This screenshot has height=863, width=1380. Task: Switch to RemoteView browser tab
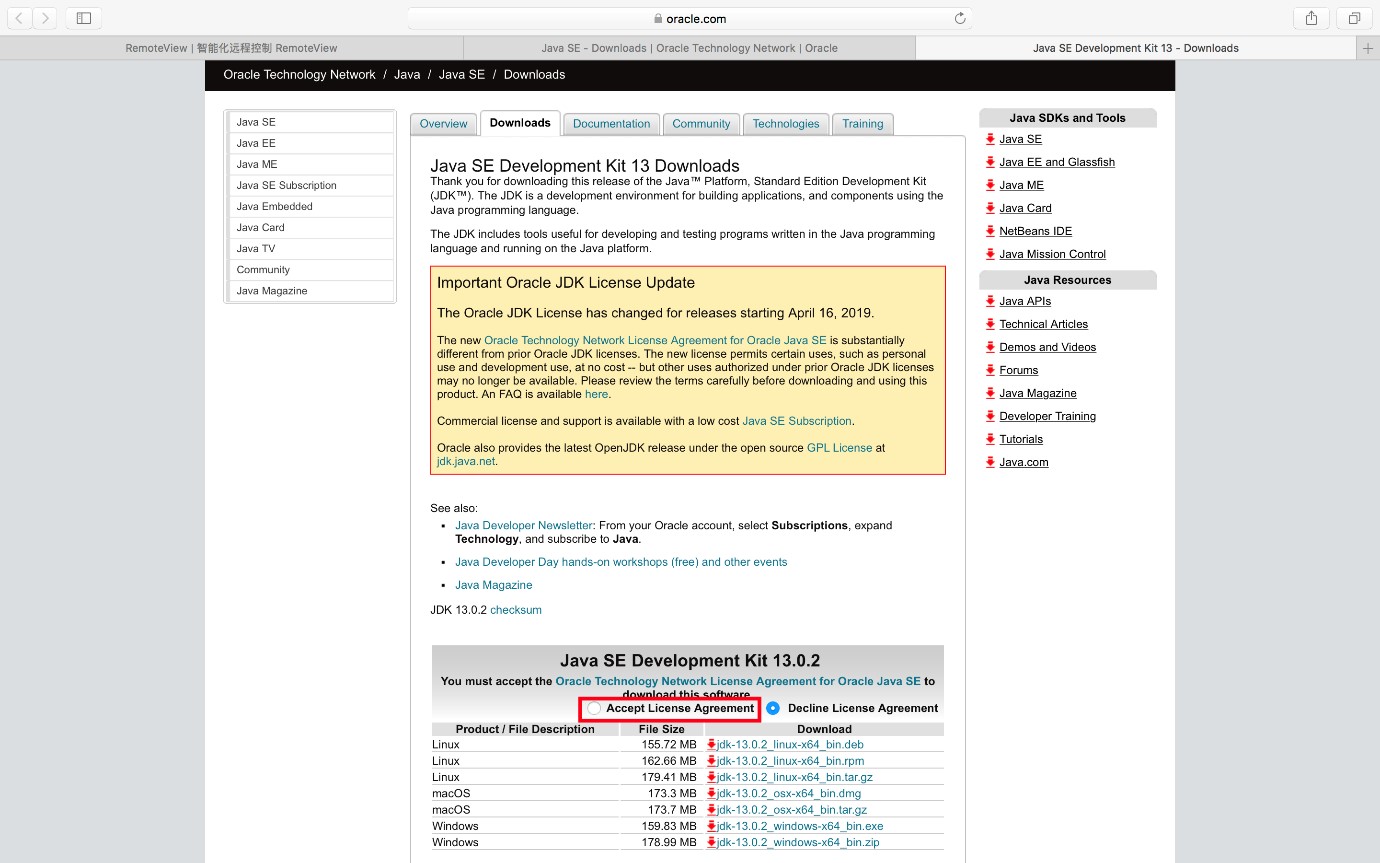point(231,48)
